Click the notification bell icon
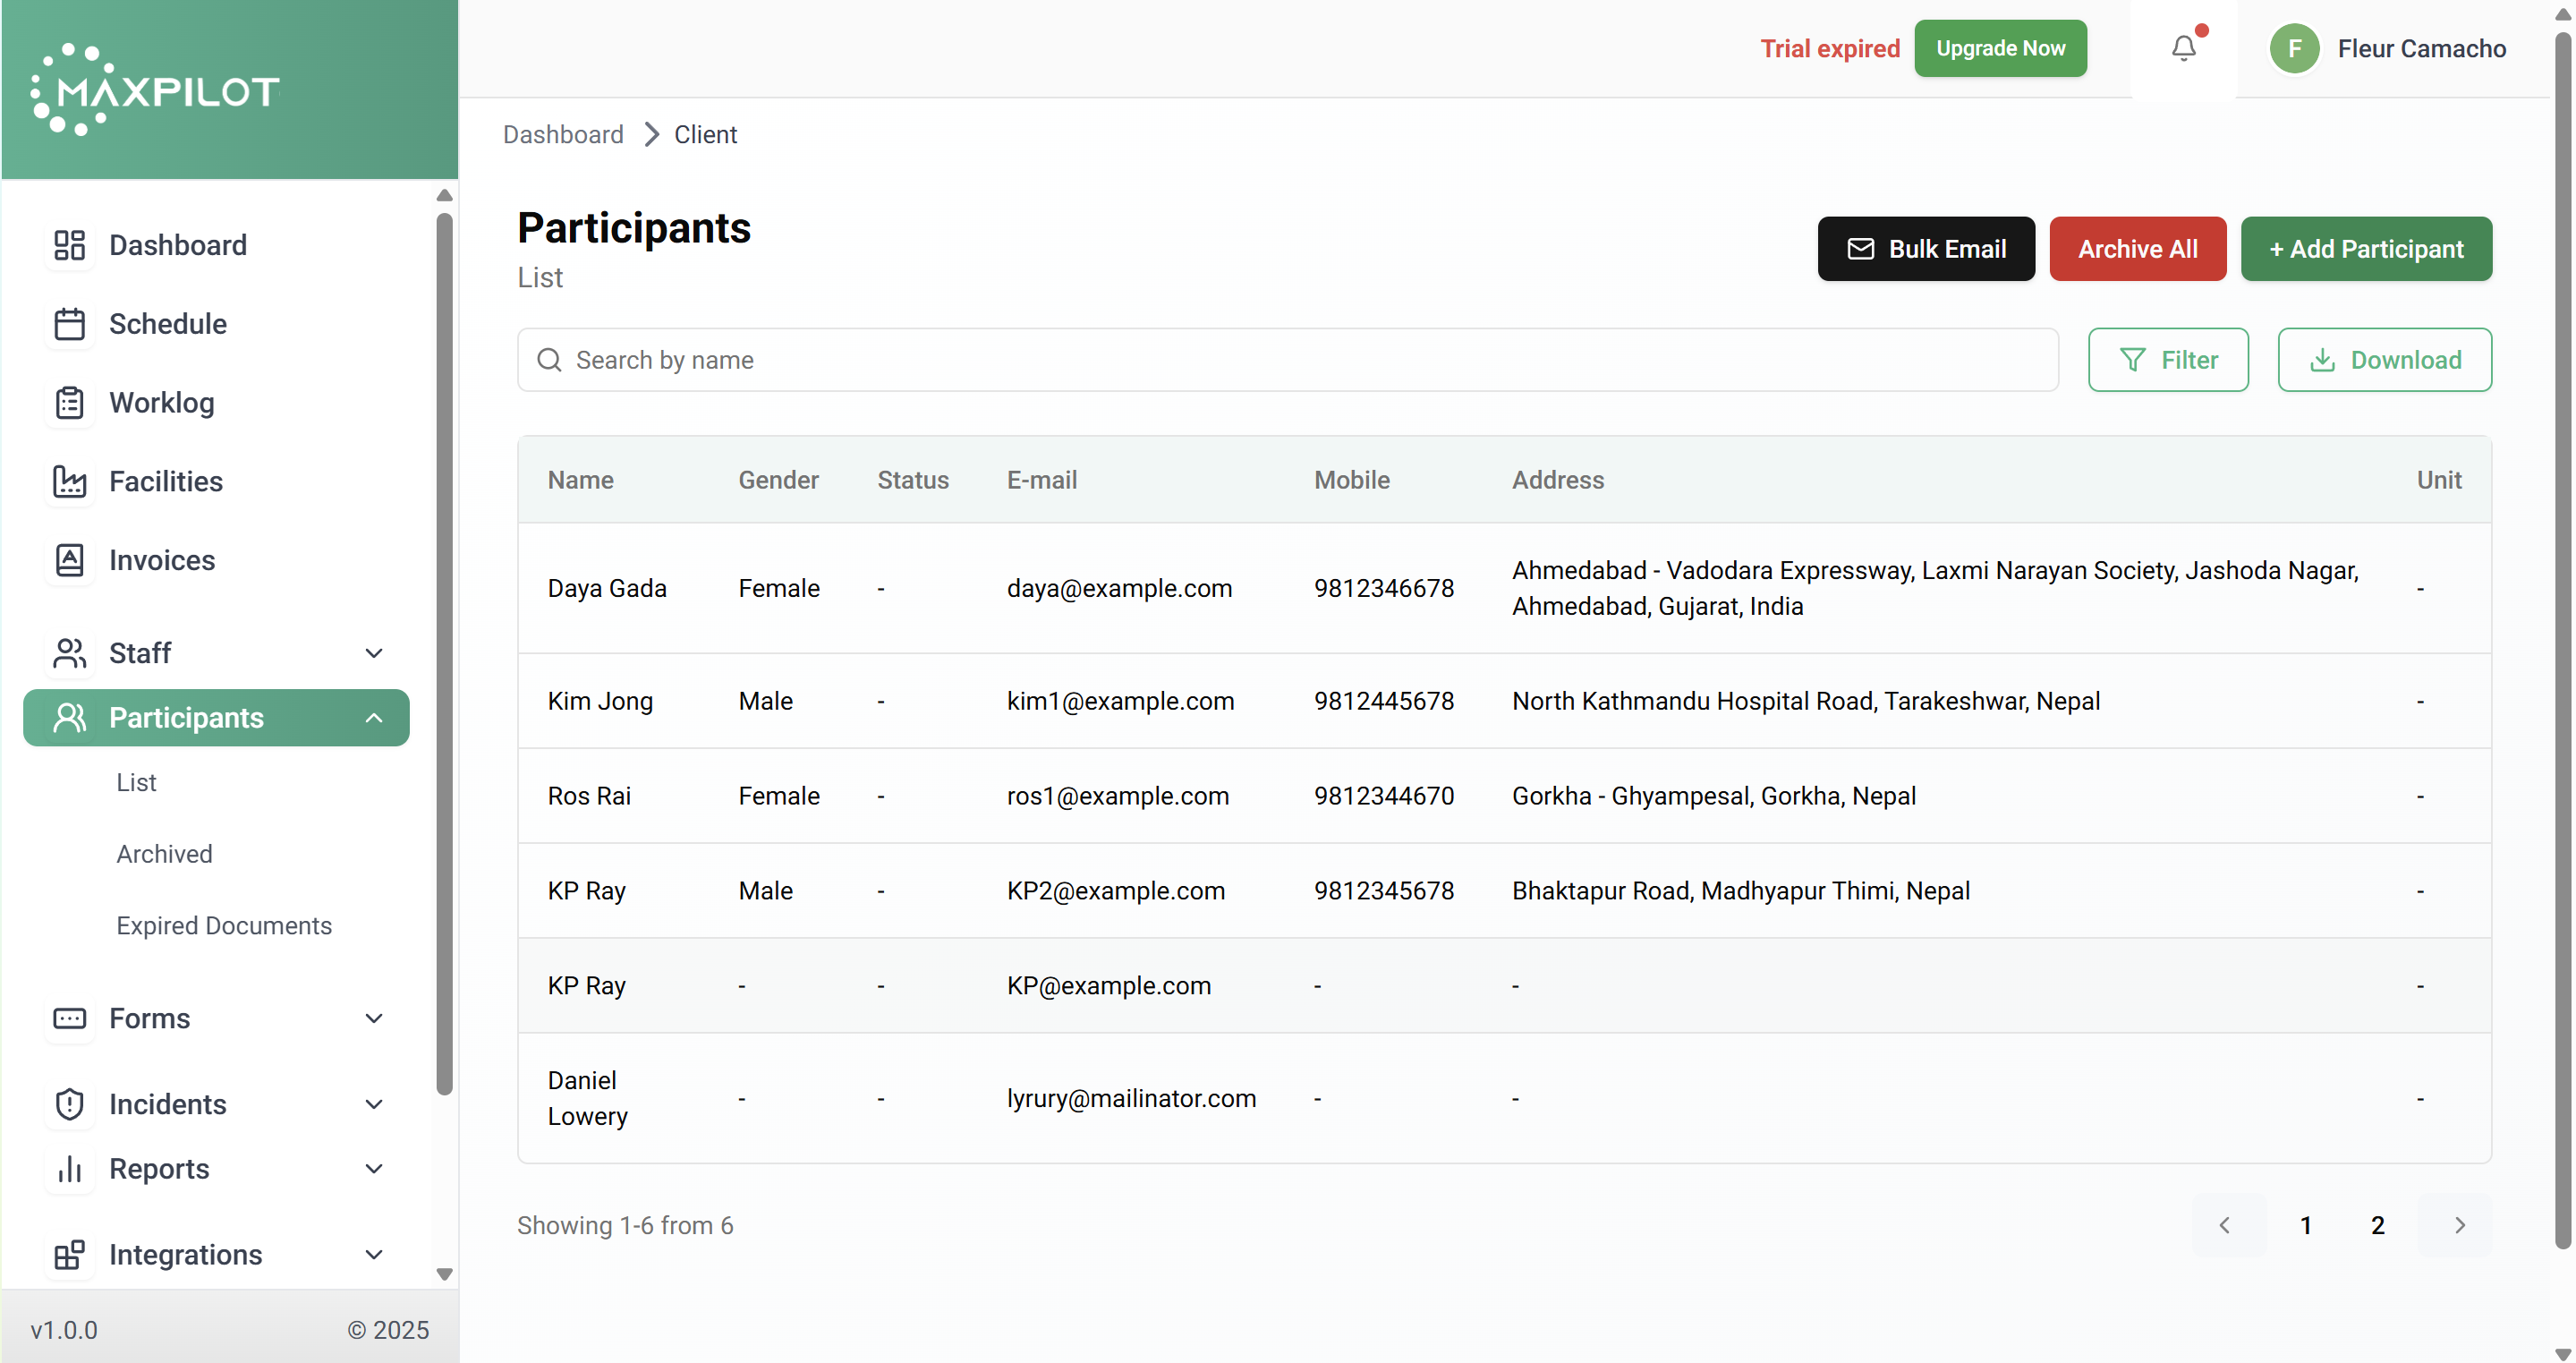This screenshot has width=2576, height=1363. (x=2183, y=48)
